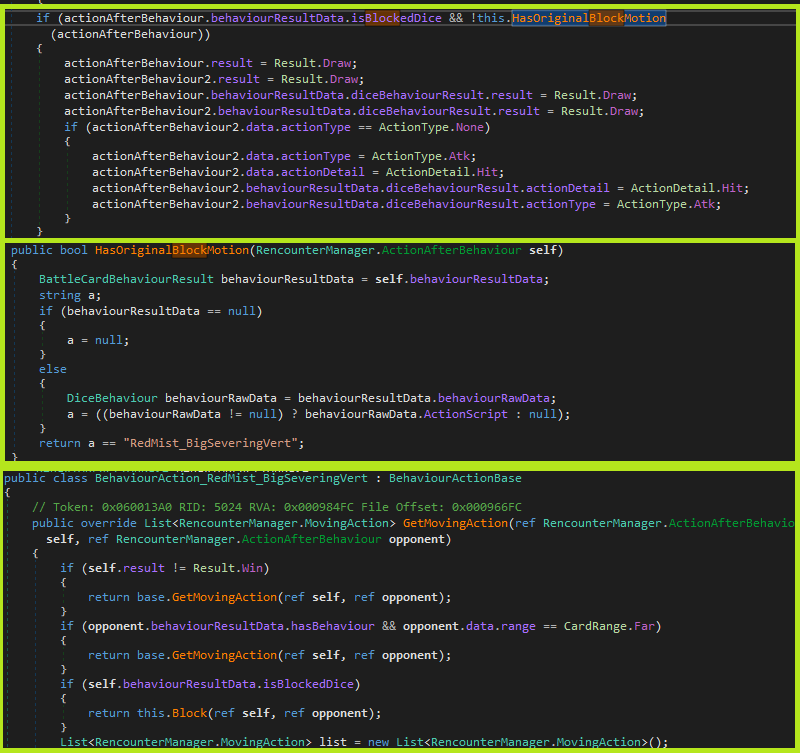Select the line actionAfterBehaviour2.result = Result.Draw

pyautogui.click(x=214, y=80)
